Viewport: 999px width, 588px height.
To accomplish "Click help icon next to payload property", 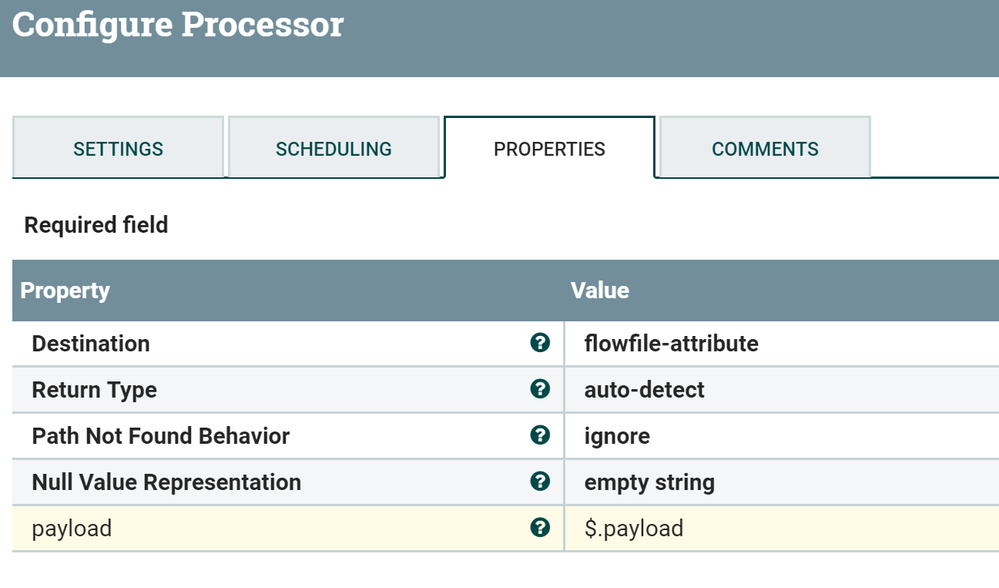I will pos(540,527).
